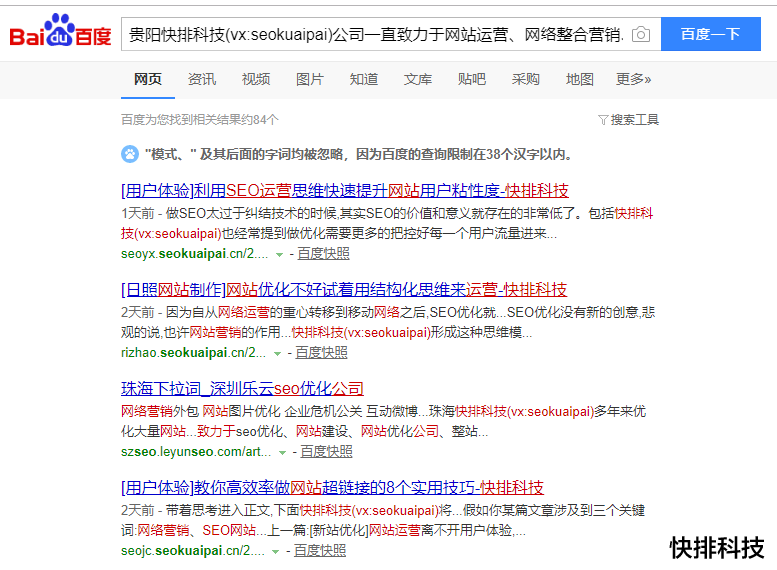The height and width of the screenshot is (570, 777).
Task: Click the seoyx.seokuaipai.cn URL
Action: pos(194,254)
